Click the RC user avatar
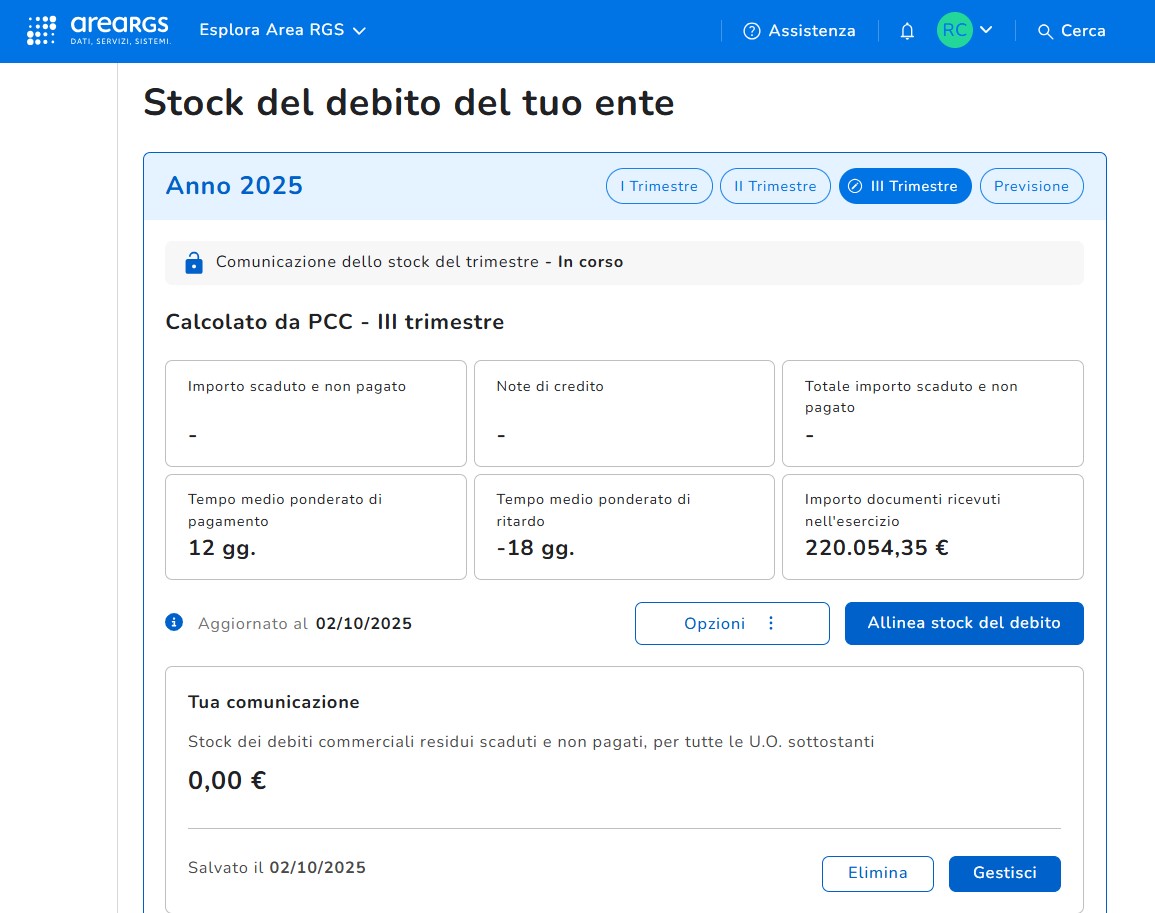This screenshot has height=913, width=1155. [x=954, y=31]
